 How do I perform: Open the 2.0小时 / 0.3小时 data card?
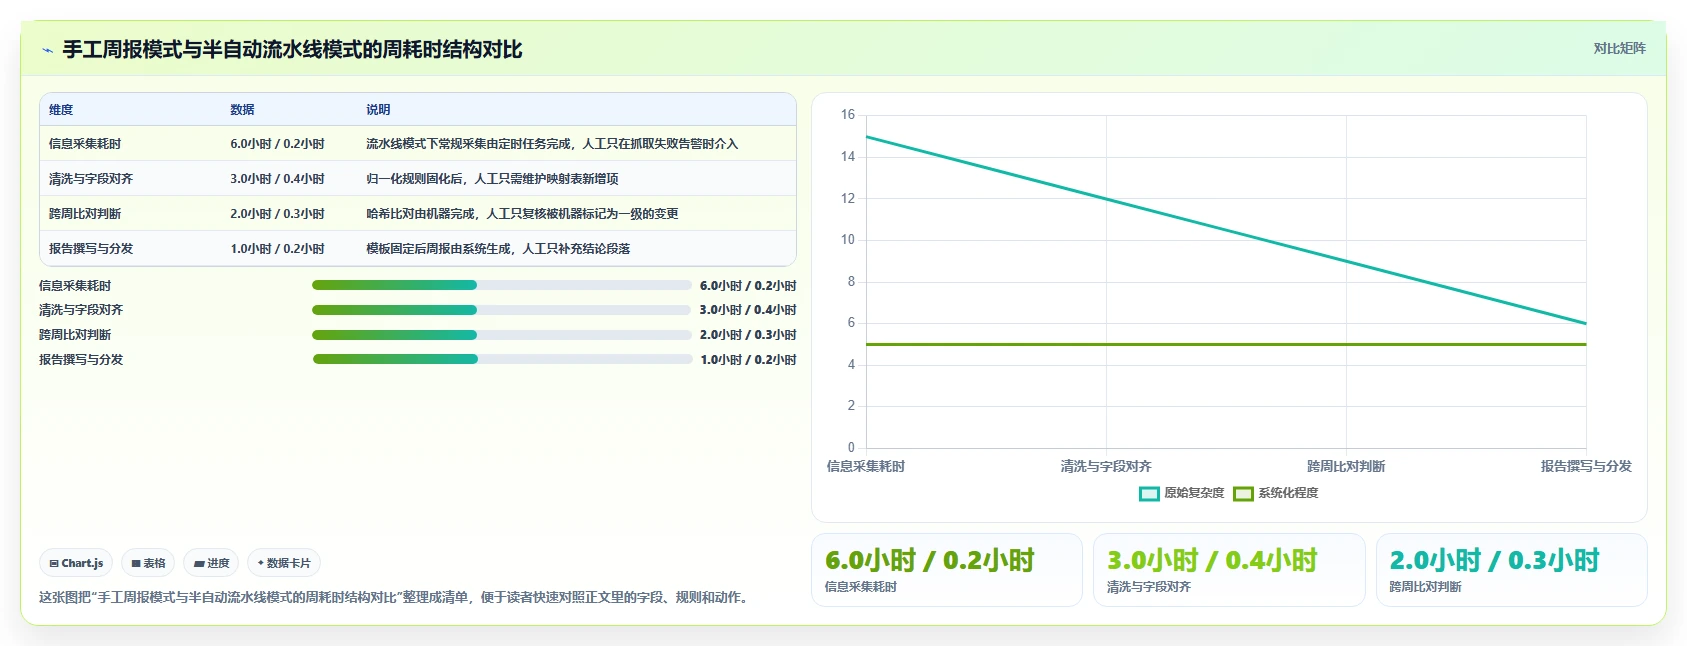(1512, 570)
